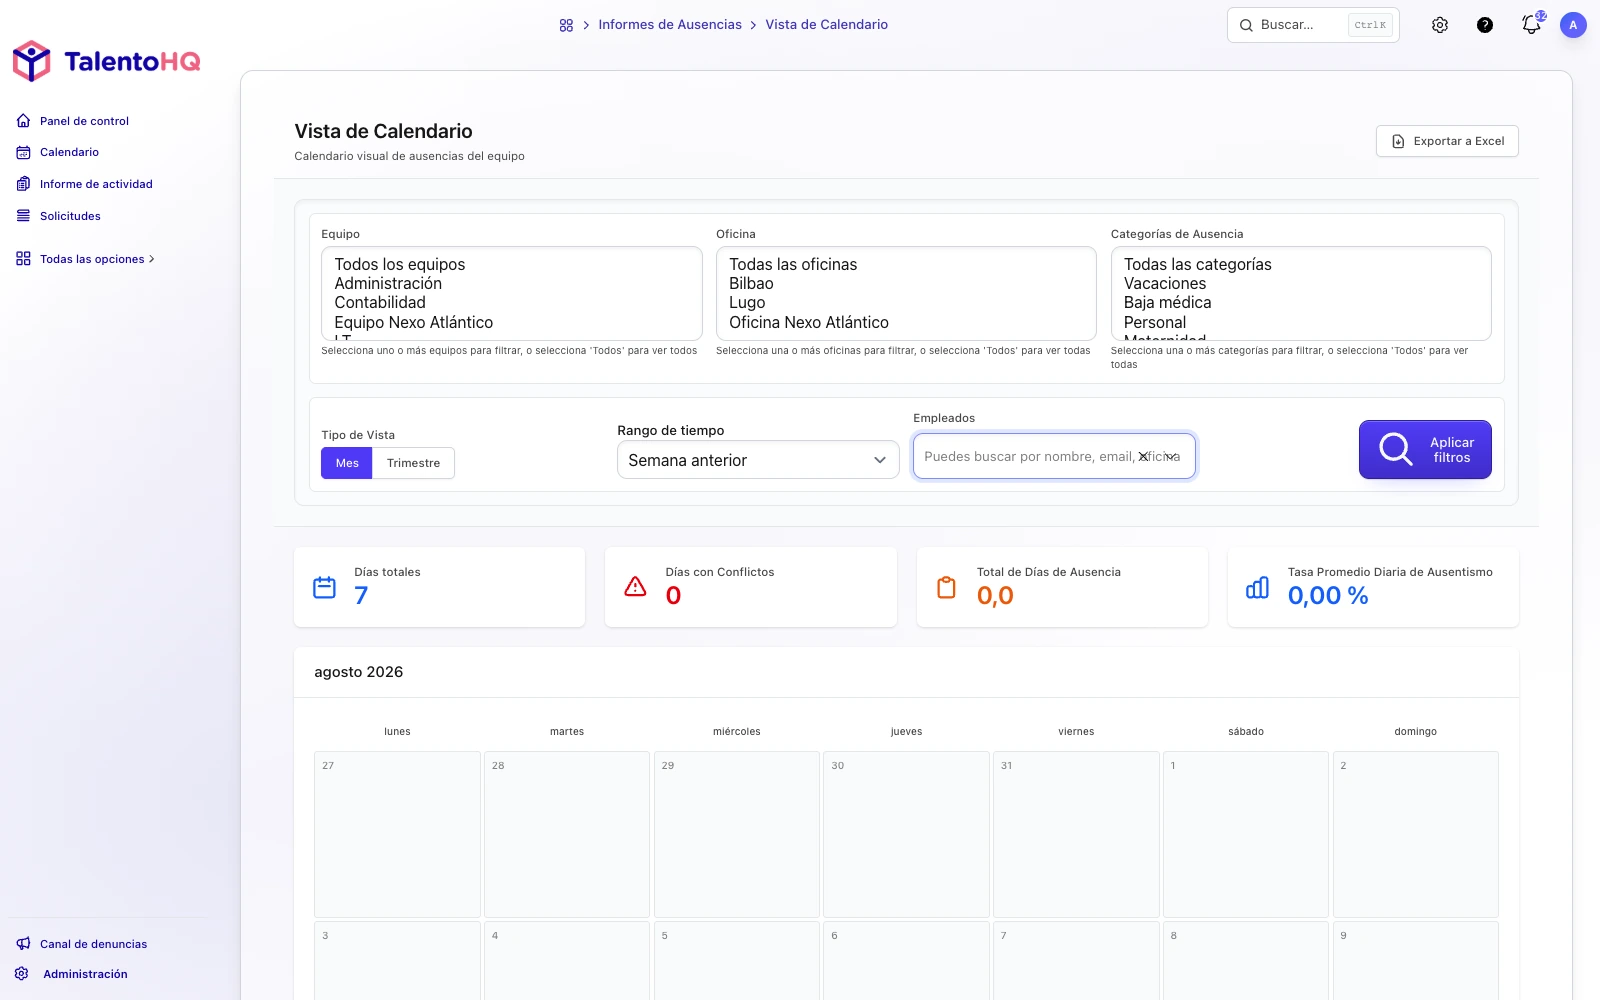Open Solicitudes in the sidebar
The height and width of the screenshot is (1000, 1600).
pyautogui.click(x=70, y=216)
